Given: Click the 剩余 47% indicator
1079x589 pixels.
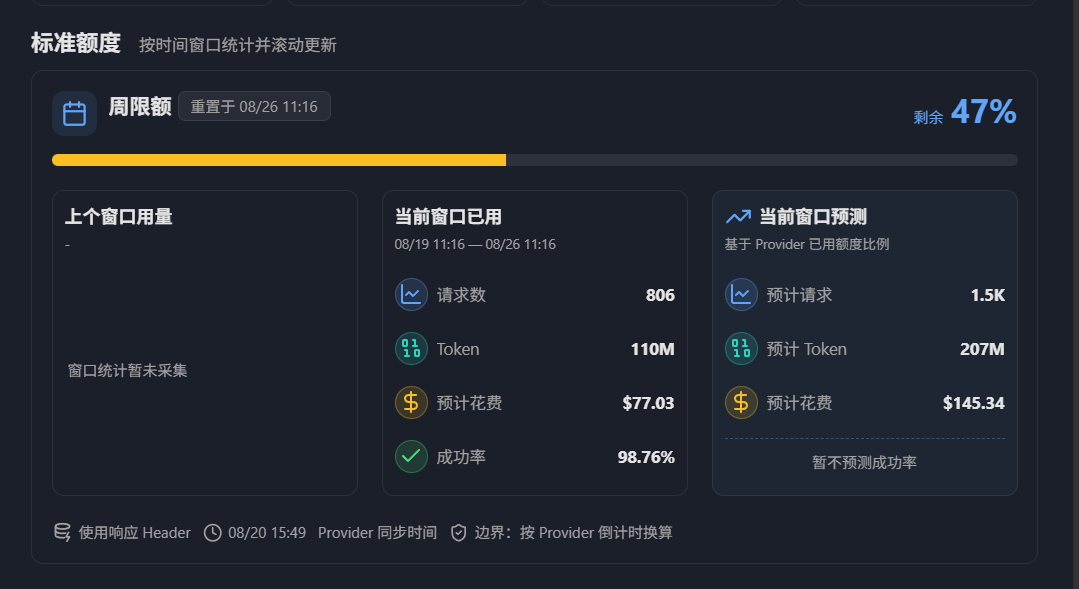Looking at the screenshot, I should click(965, 112).
